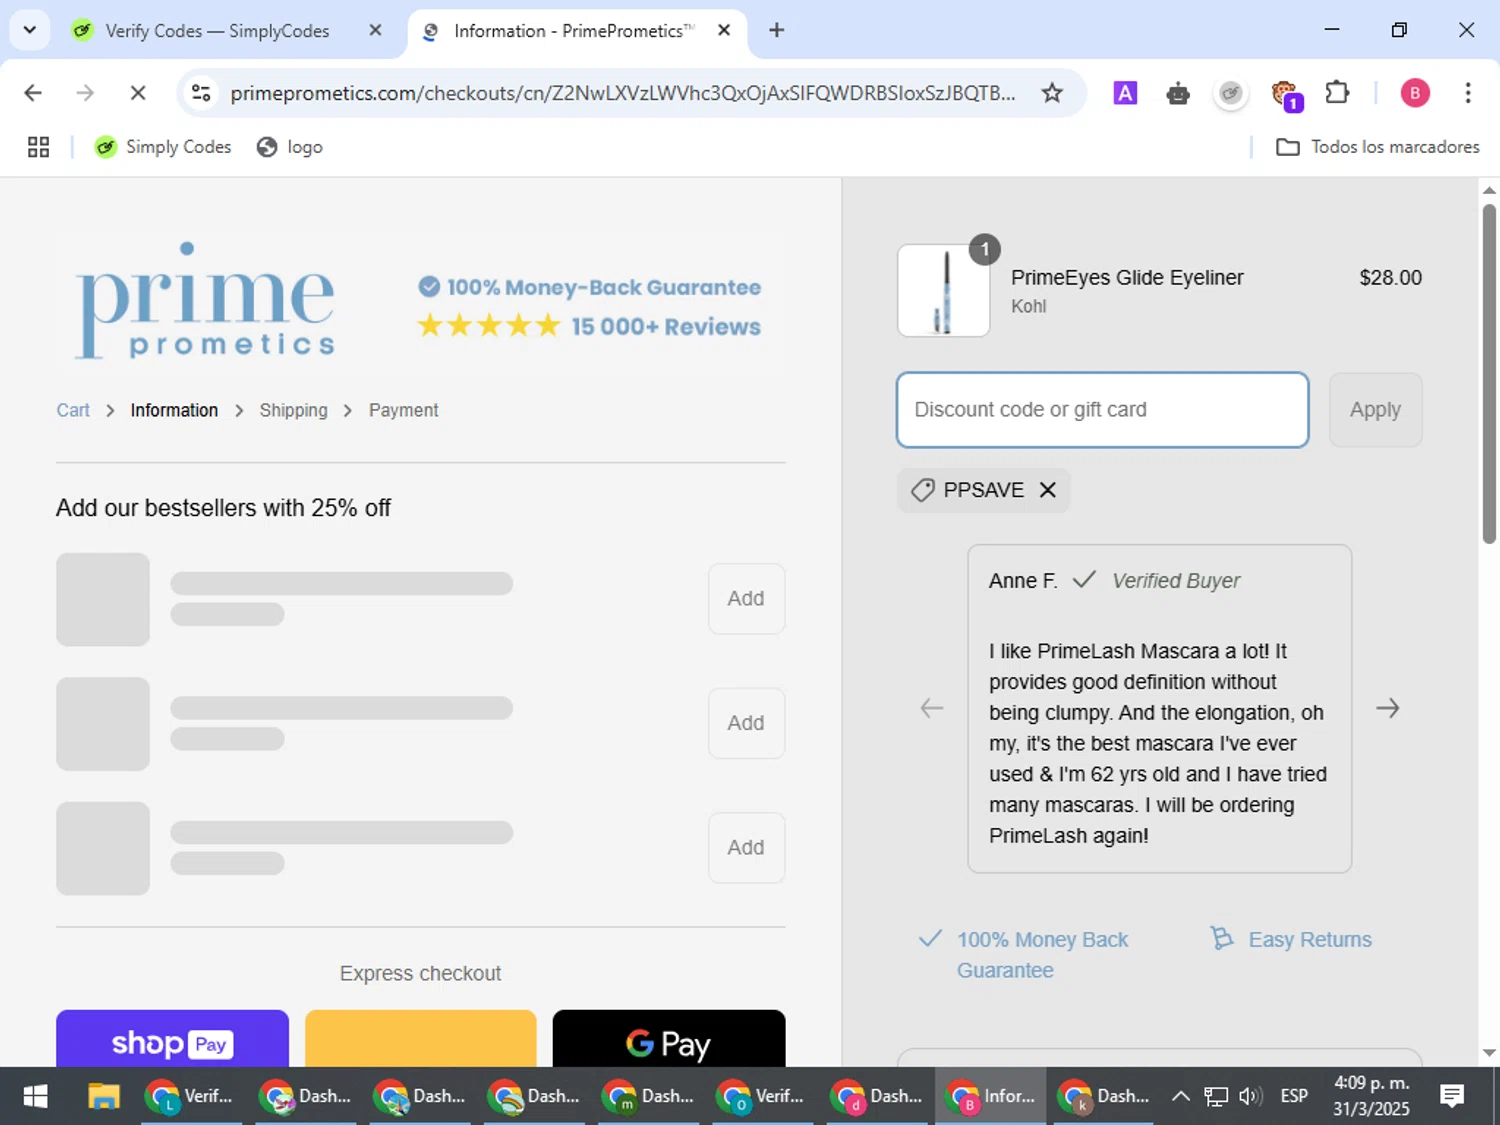
Task: Open File Explorer from taskbar
Action: 103,1097
